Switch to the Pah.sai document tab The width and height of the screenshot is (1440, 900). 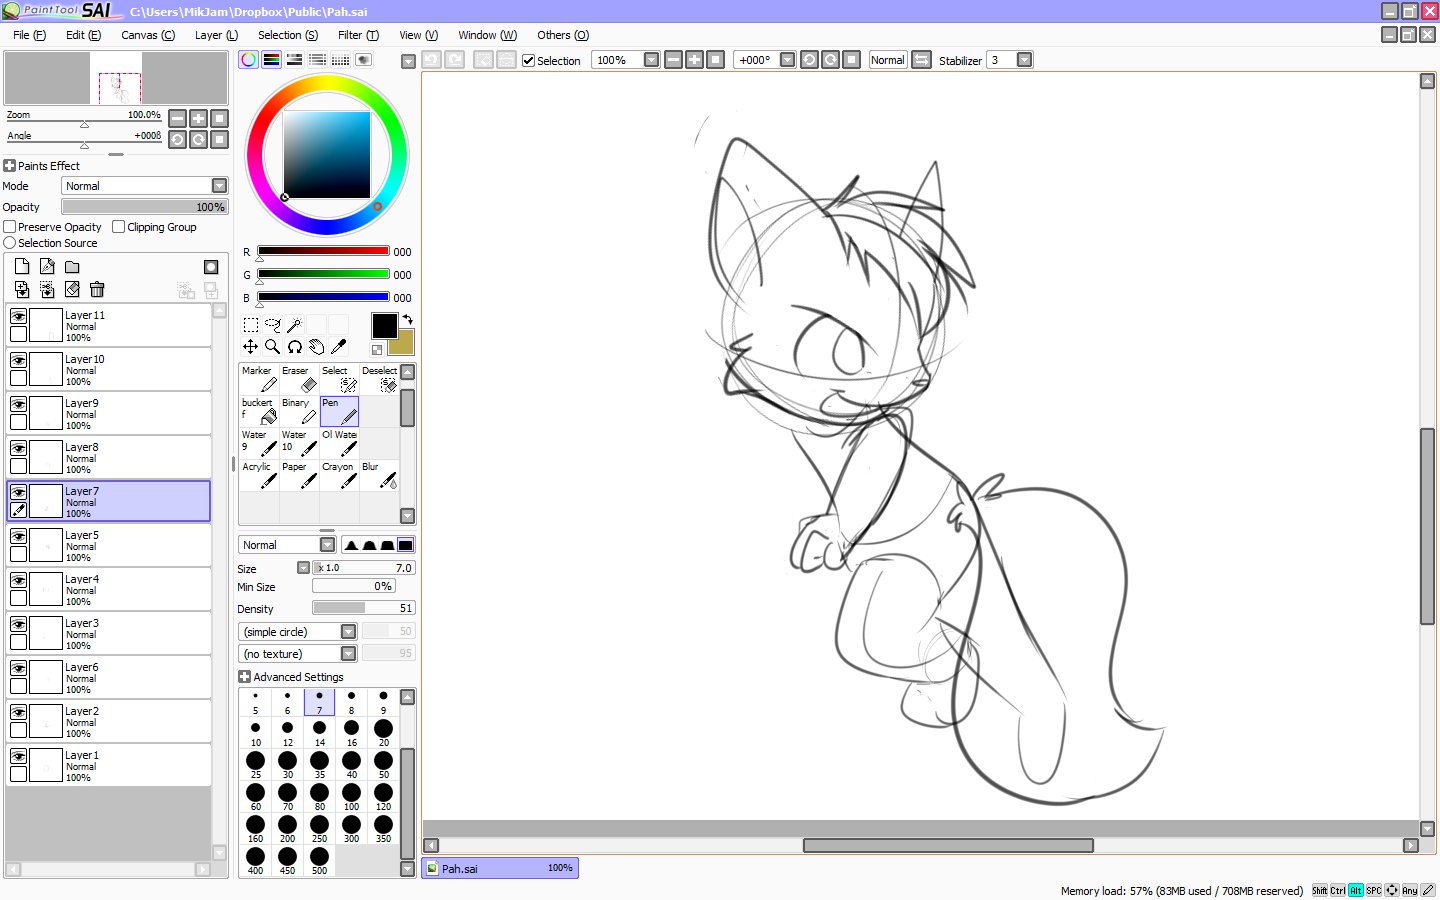tap(500, 868)
